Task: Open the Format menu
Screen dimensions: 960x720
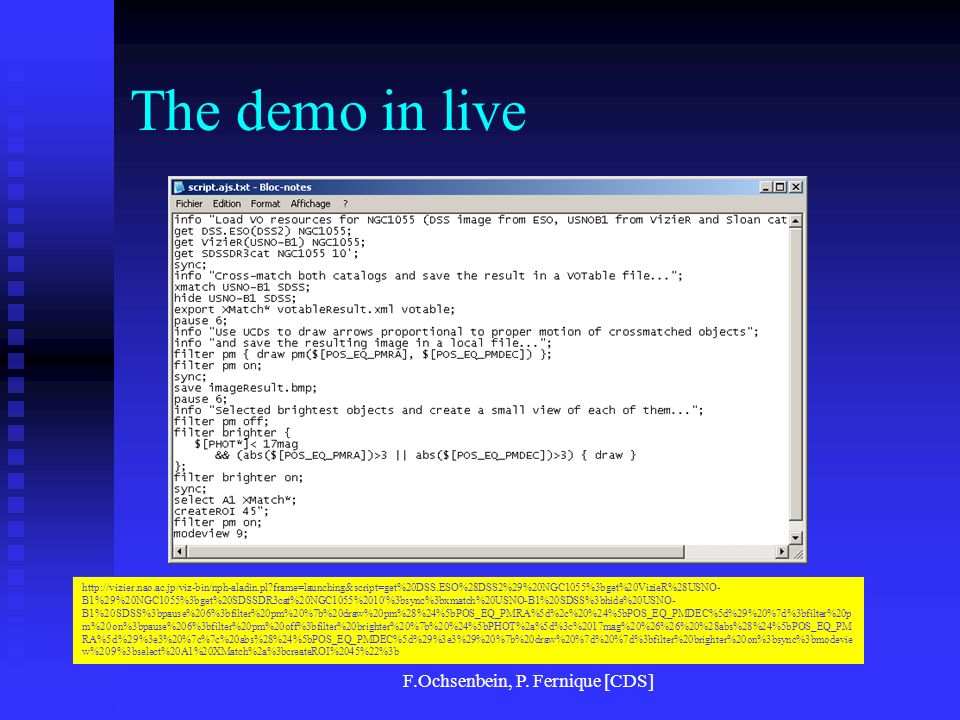Action: tap(265, 204)
